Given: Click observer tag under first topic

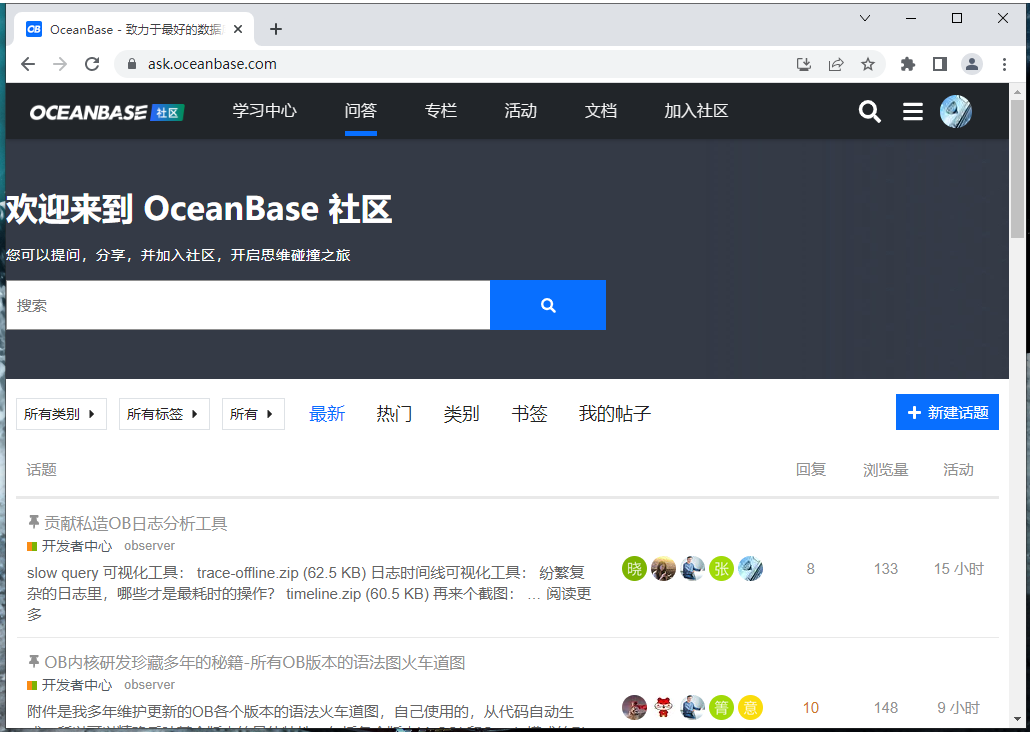Looking at the screenshot, I should pos(150,545).
